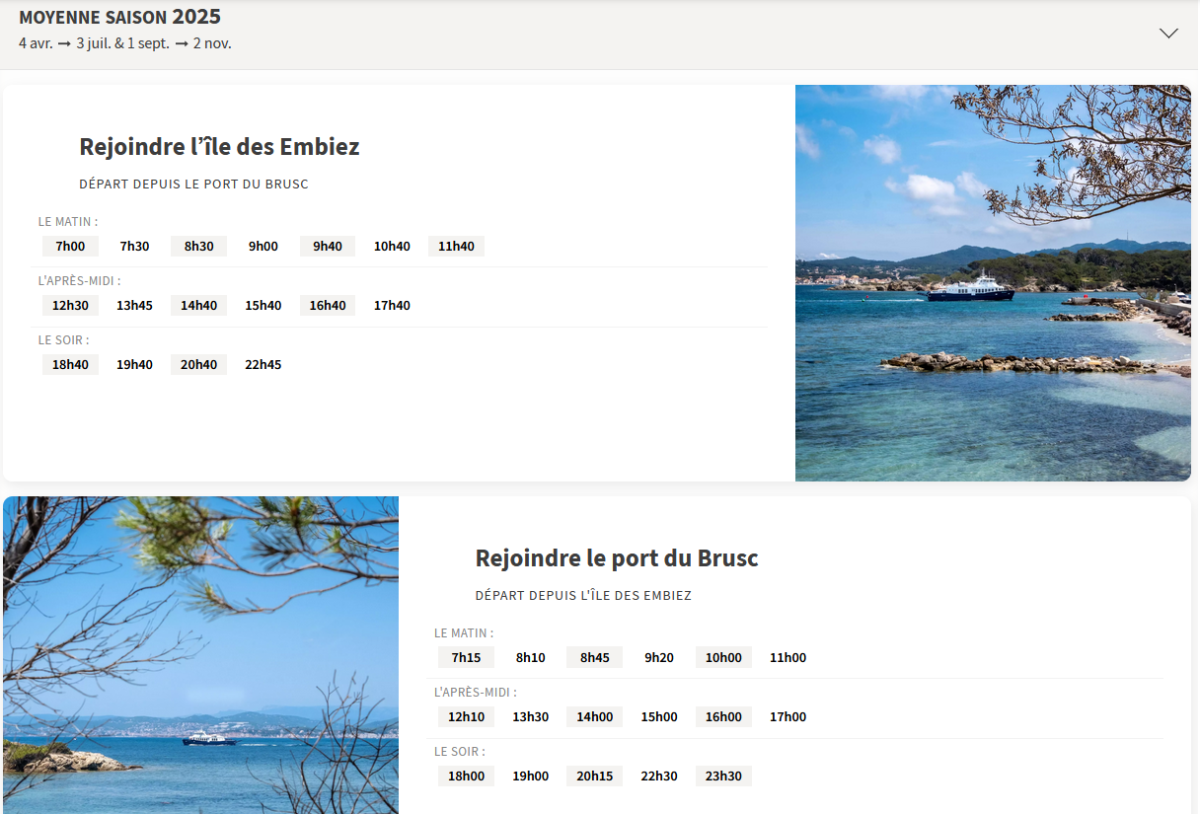Select the 14h40 departure time
This screenshot has width=1200, height=814.
199,305
